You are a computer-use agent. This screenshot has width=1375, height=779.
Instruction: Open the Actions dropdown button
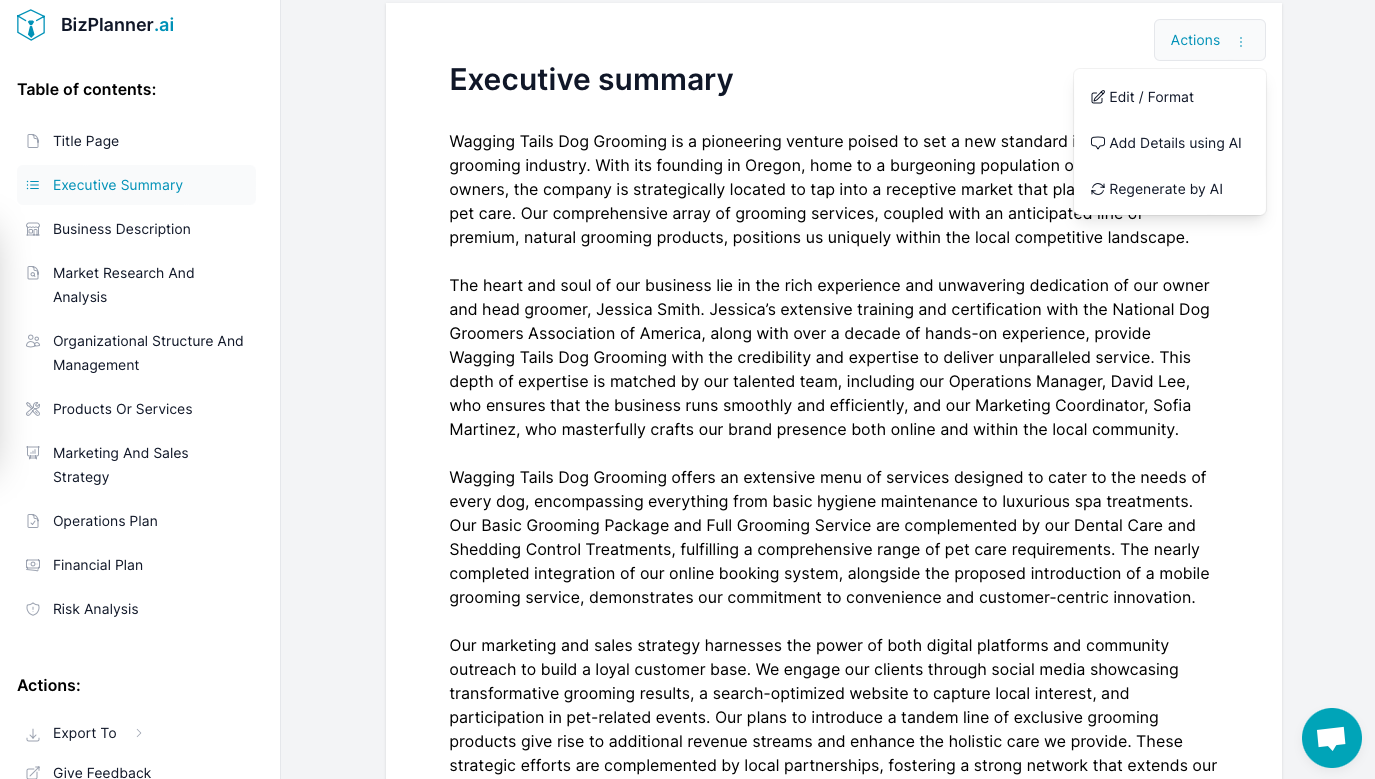click(1195, 40)
